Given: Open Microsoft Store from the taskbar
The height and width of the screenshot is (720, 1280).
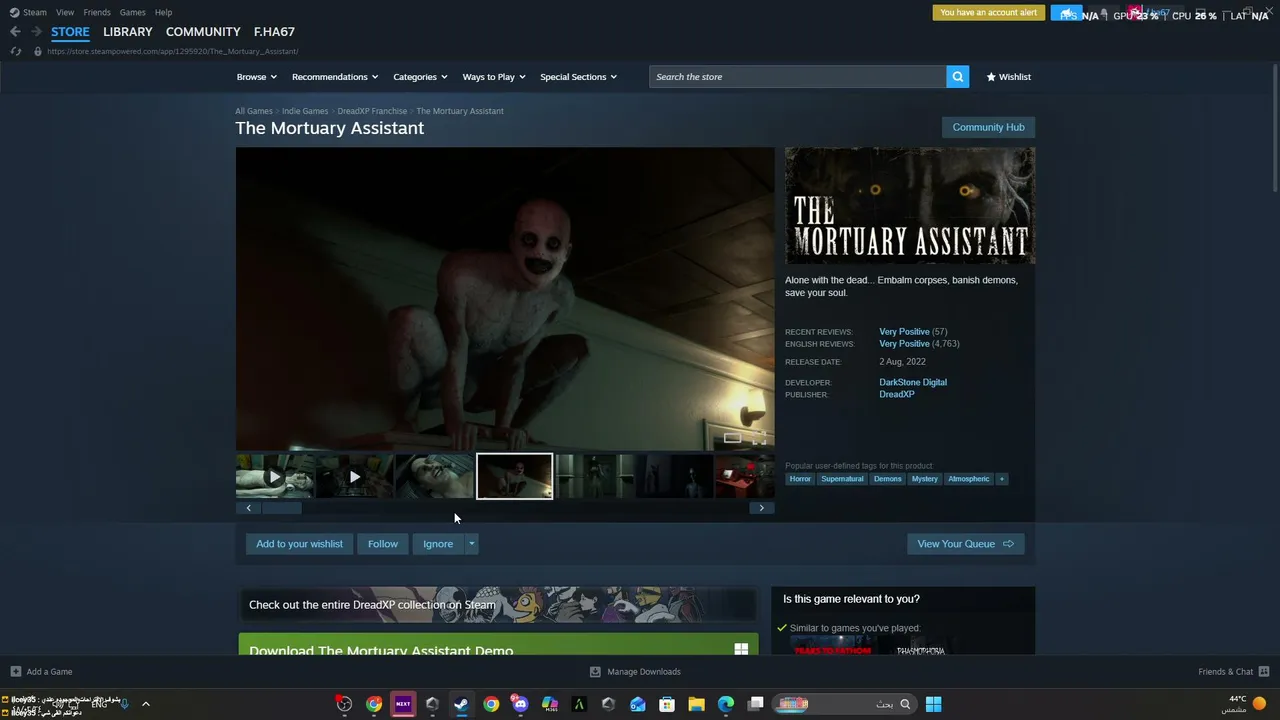Looking at the screenshot, I should [667, 704].
